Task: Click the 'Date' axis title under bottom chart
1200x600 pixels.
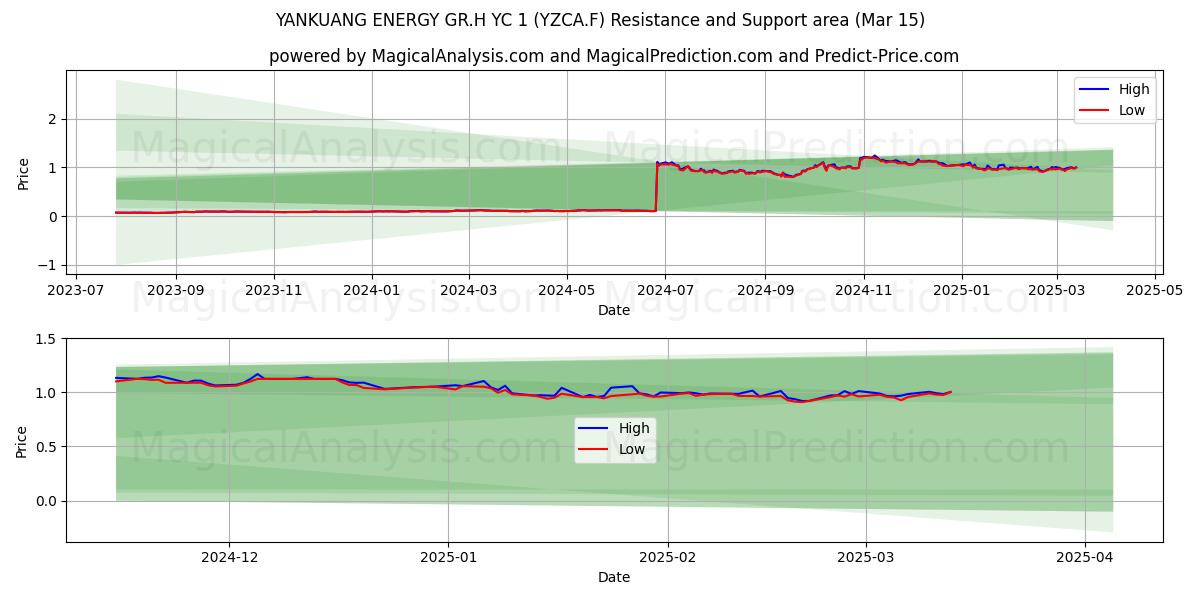Action: click(x=614, y=578)
